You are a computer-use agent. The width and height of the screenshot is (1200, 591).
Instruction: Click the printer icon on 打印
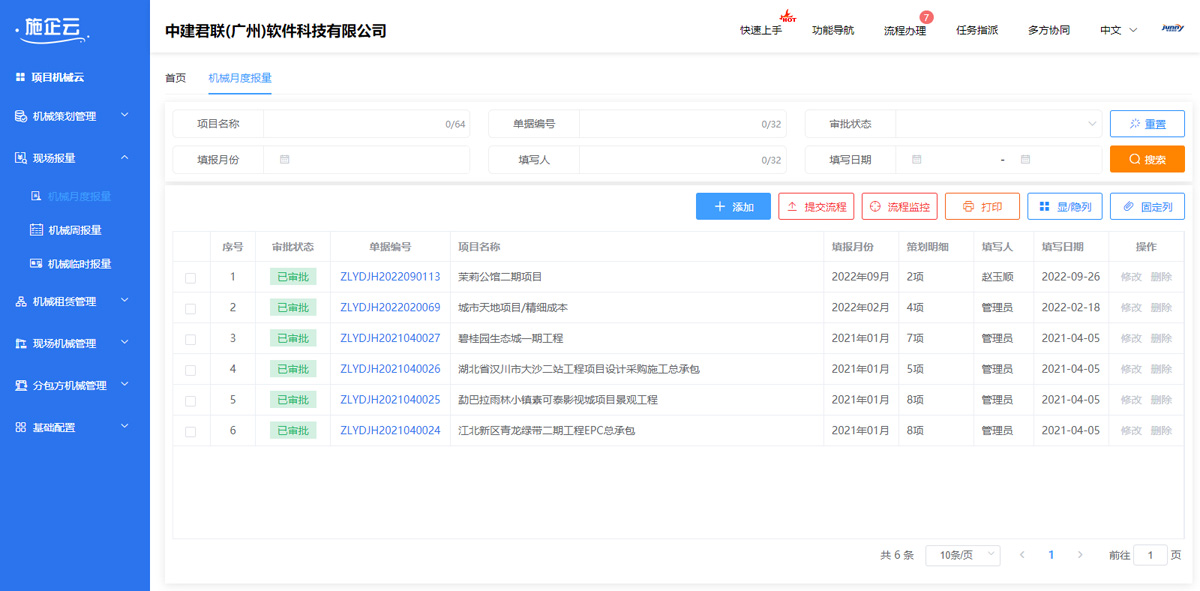[x=968, y=207]
